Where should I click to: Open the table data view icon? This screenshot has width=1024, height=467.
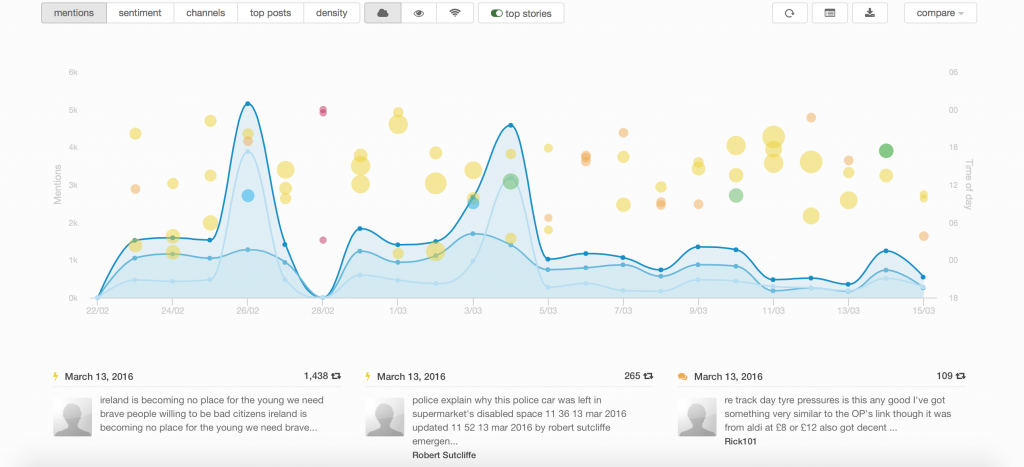coord(829,13)
